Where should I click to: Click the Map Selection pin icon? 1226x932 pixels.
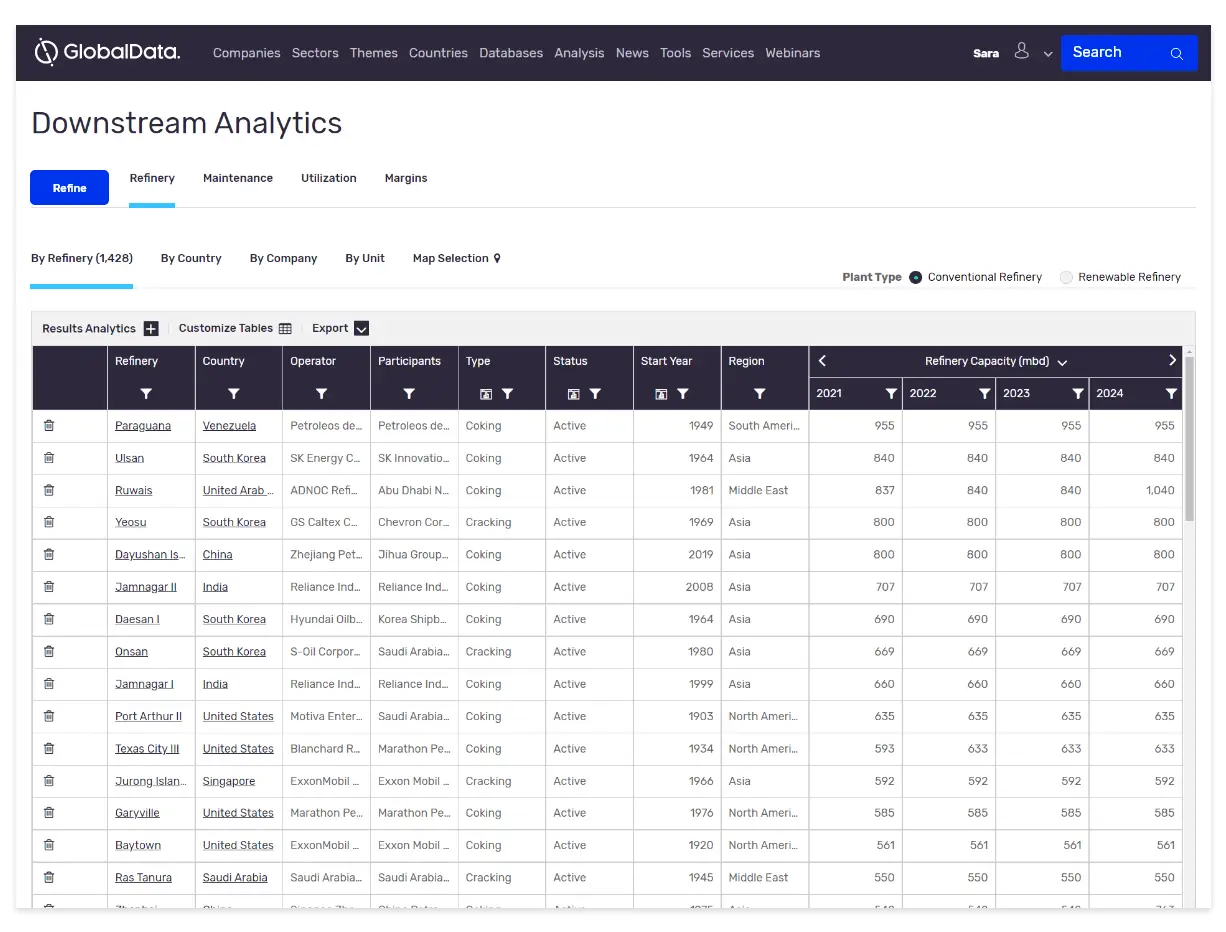pyautogui.click(x=497, y=259)
